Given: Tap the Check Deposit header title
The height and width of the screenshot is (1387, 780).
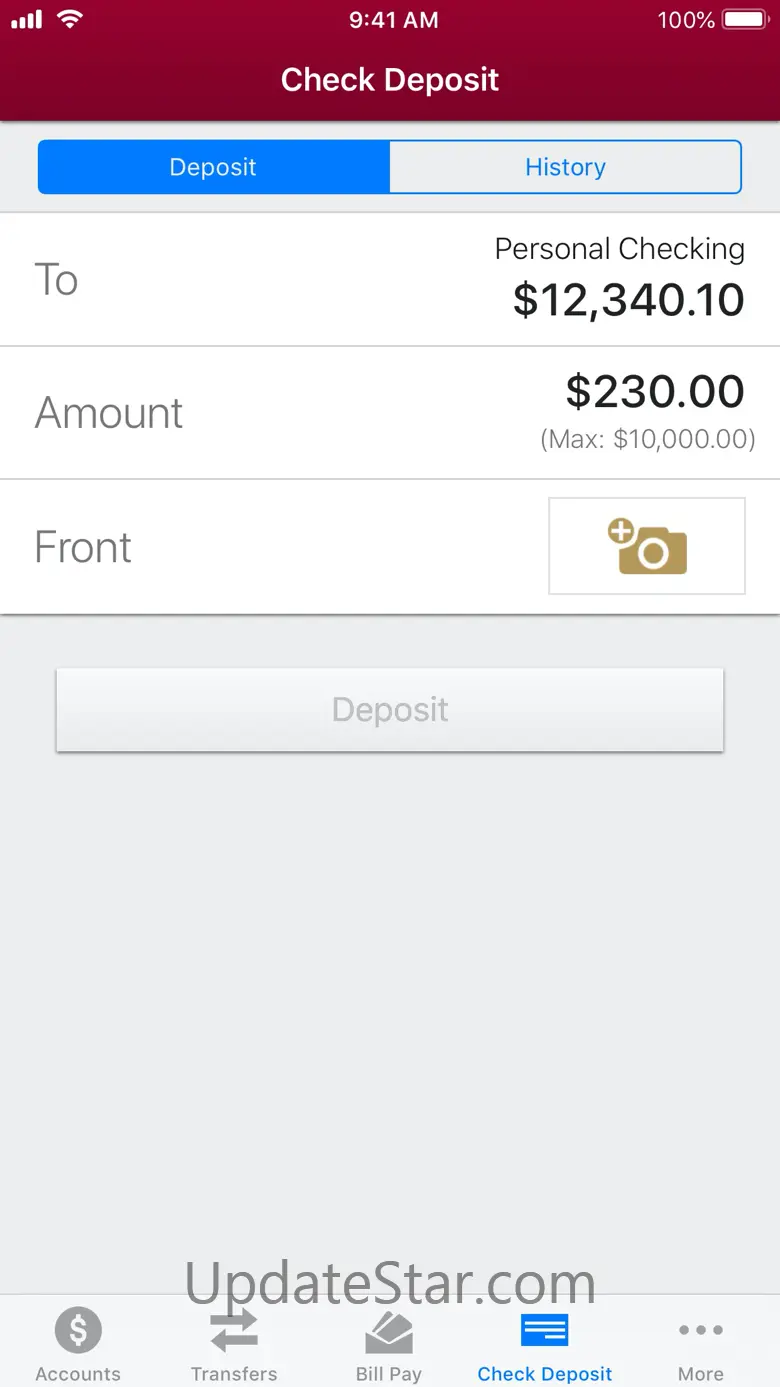Looking at the screenshot, I should 390,80.
